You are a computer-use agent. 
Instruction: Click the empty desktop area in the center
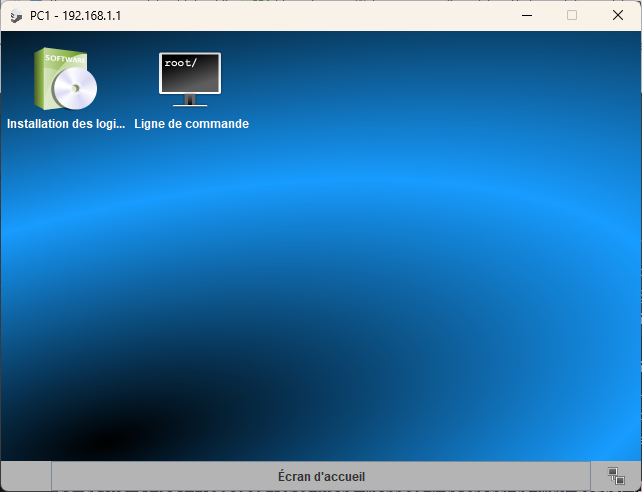point(320,280)
